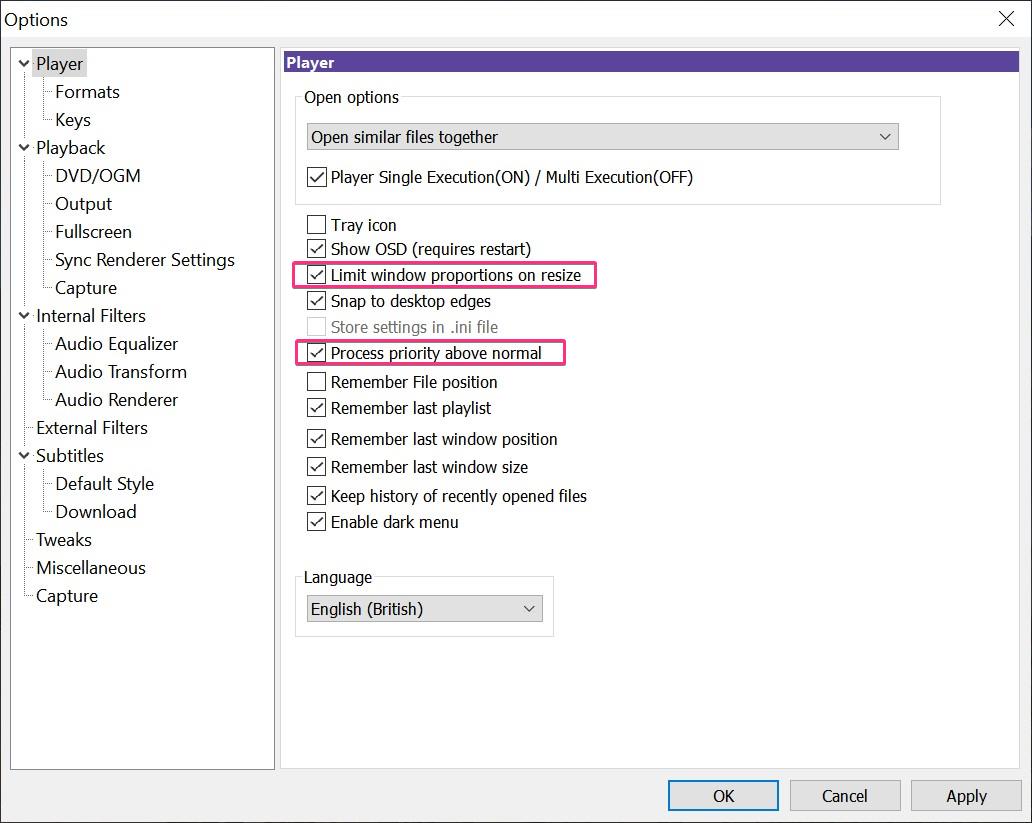Apply the changed settings
This screenshot has height=823, width=1032.
point(964,795)
